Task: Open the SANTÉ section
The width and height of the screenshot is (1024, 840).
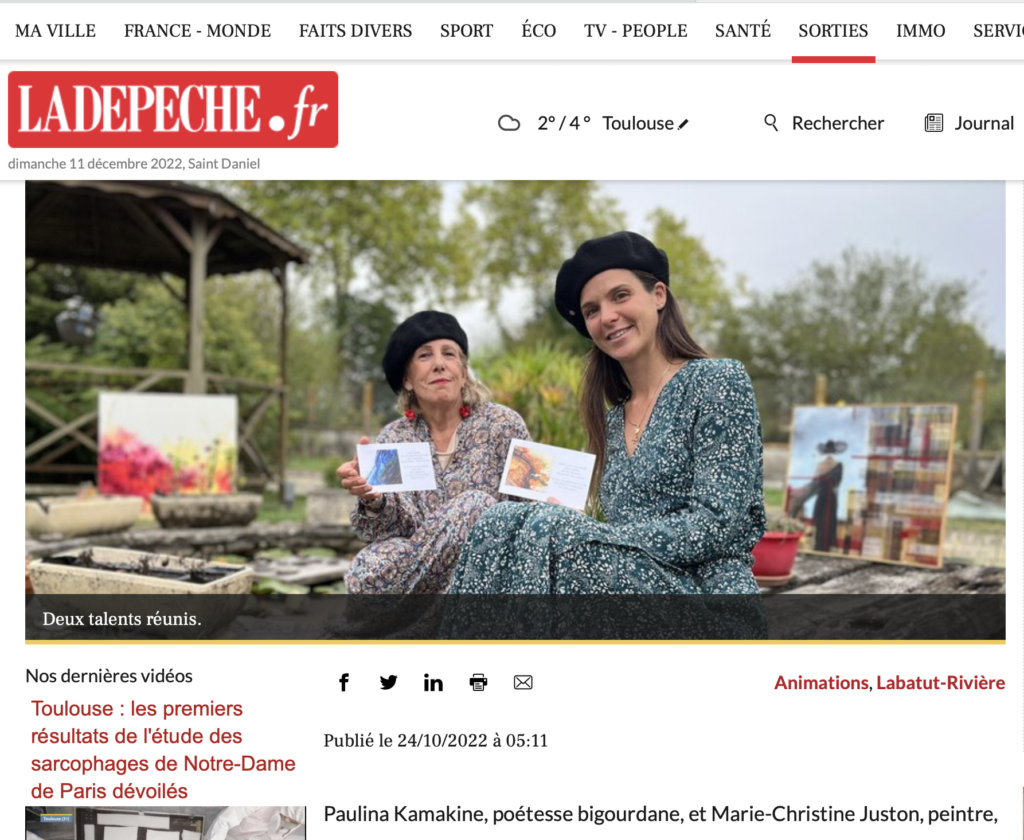Action: pos(743,30)
